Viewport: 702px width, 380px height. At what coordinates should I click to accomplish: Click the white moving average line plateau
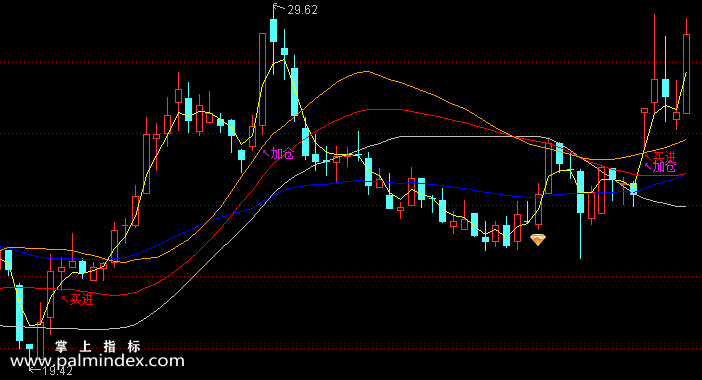470,136
